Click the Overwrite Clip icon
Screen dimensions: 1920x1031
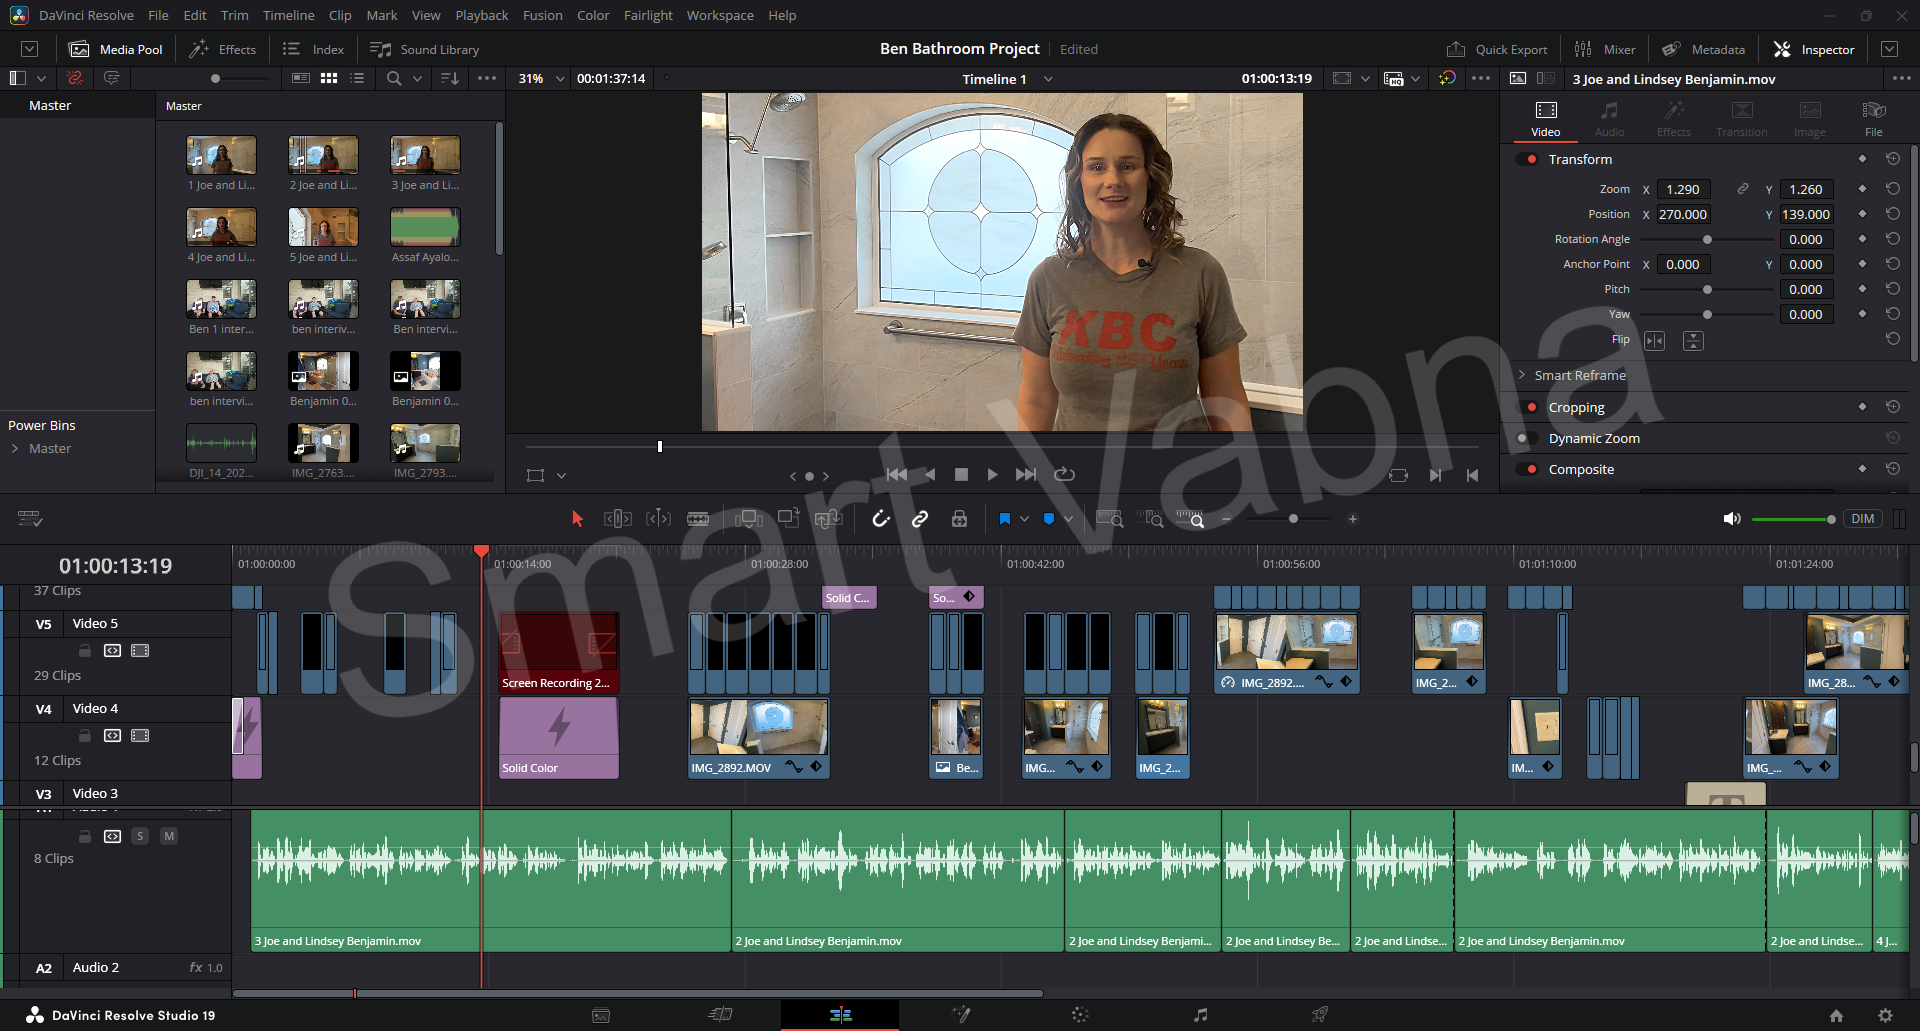[x=789, y=518]
